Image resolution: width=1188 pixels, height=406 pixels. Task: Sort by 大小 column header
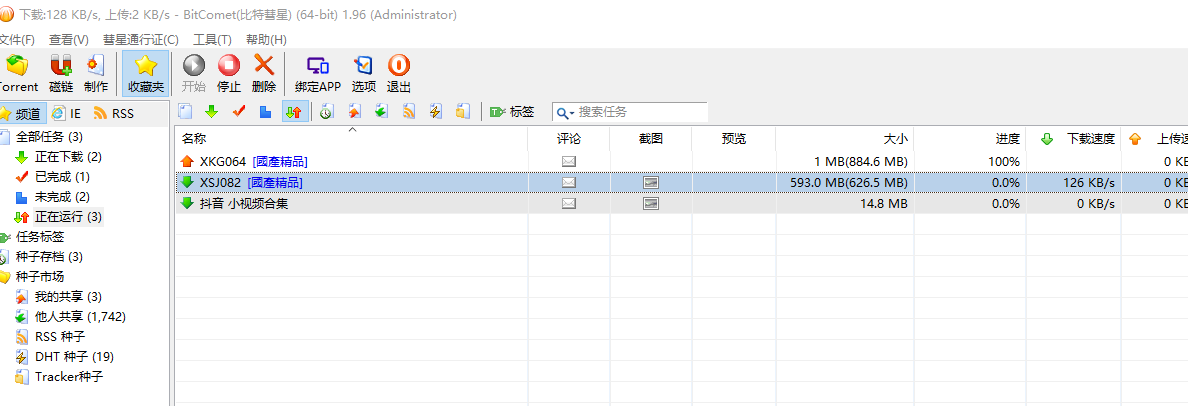coord(844,139)
